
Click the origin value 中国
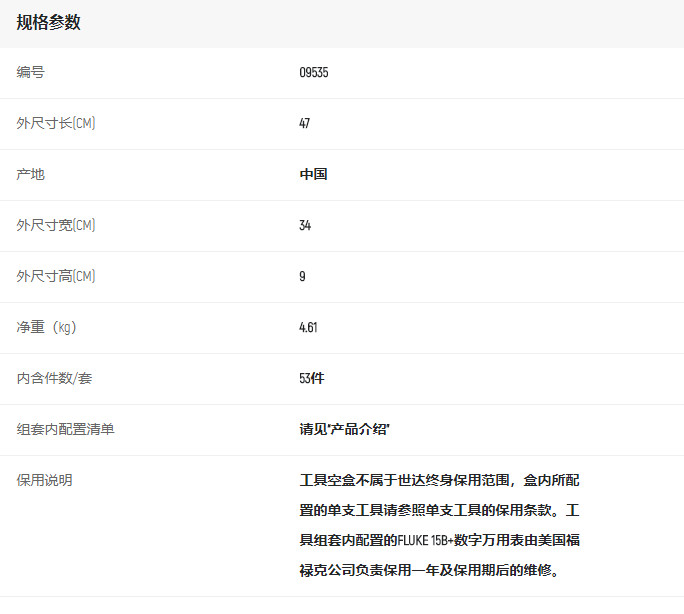(x=313, y=174)
